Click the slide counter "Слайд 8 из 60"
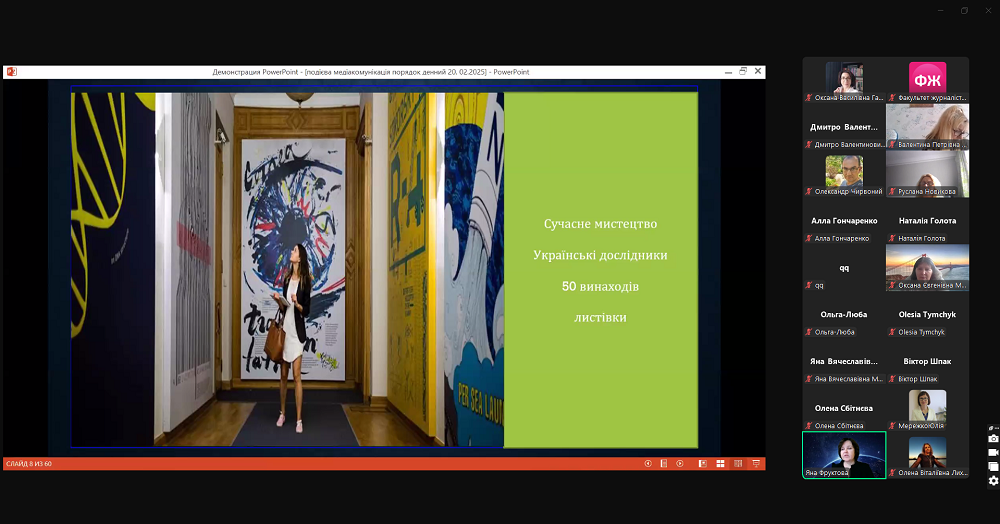Screen dimensions: 1000x524 click(29, 464)
